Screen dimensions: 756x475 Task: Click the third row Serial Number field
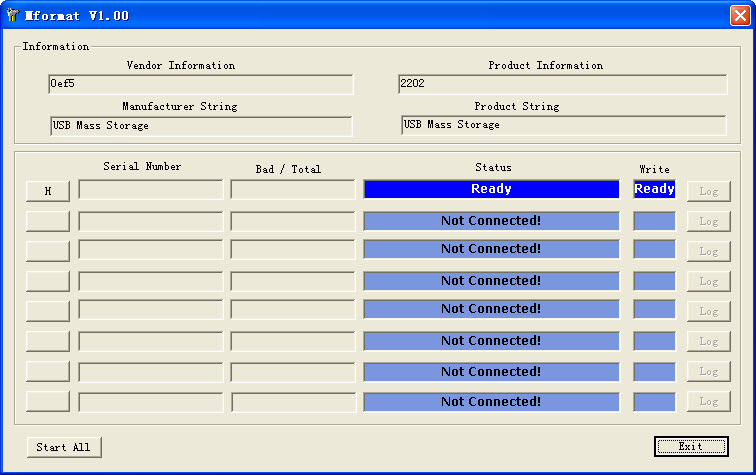pos(151,250)
